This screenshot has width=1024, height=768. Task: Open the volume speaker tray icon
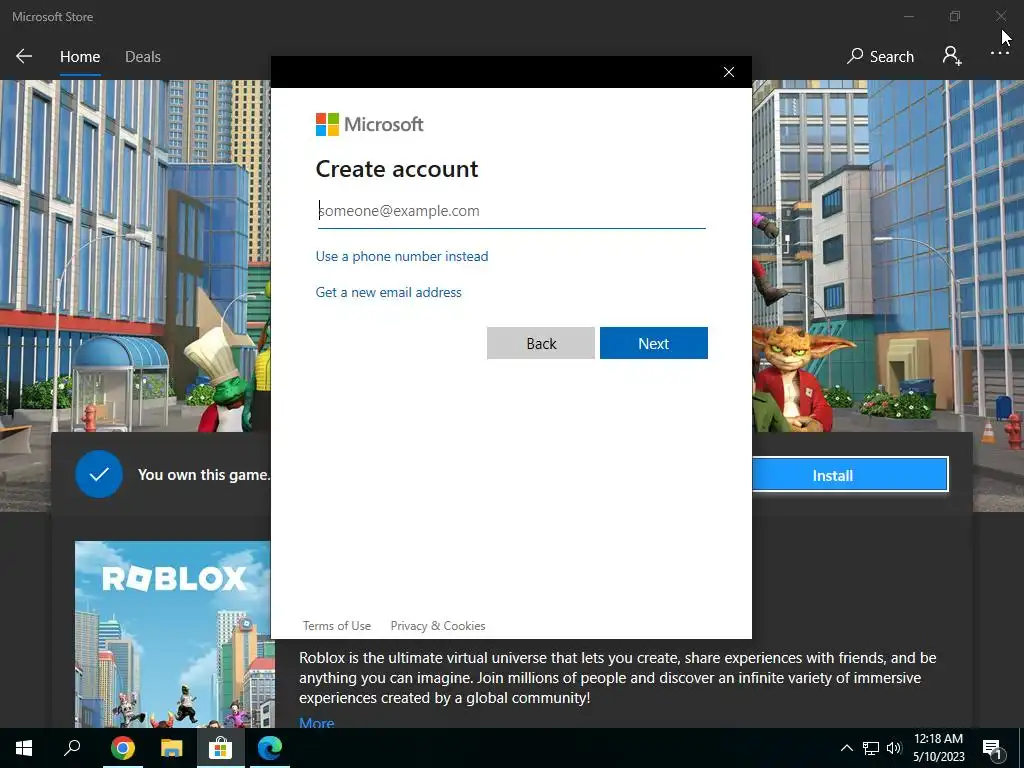894,748
